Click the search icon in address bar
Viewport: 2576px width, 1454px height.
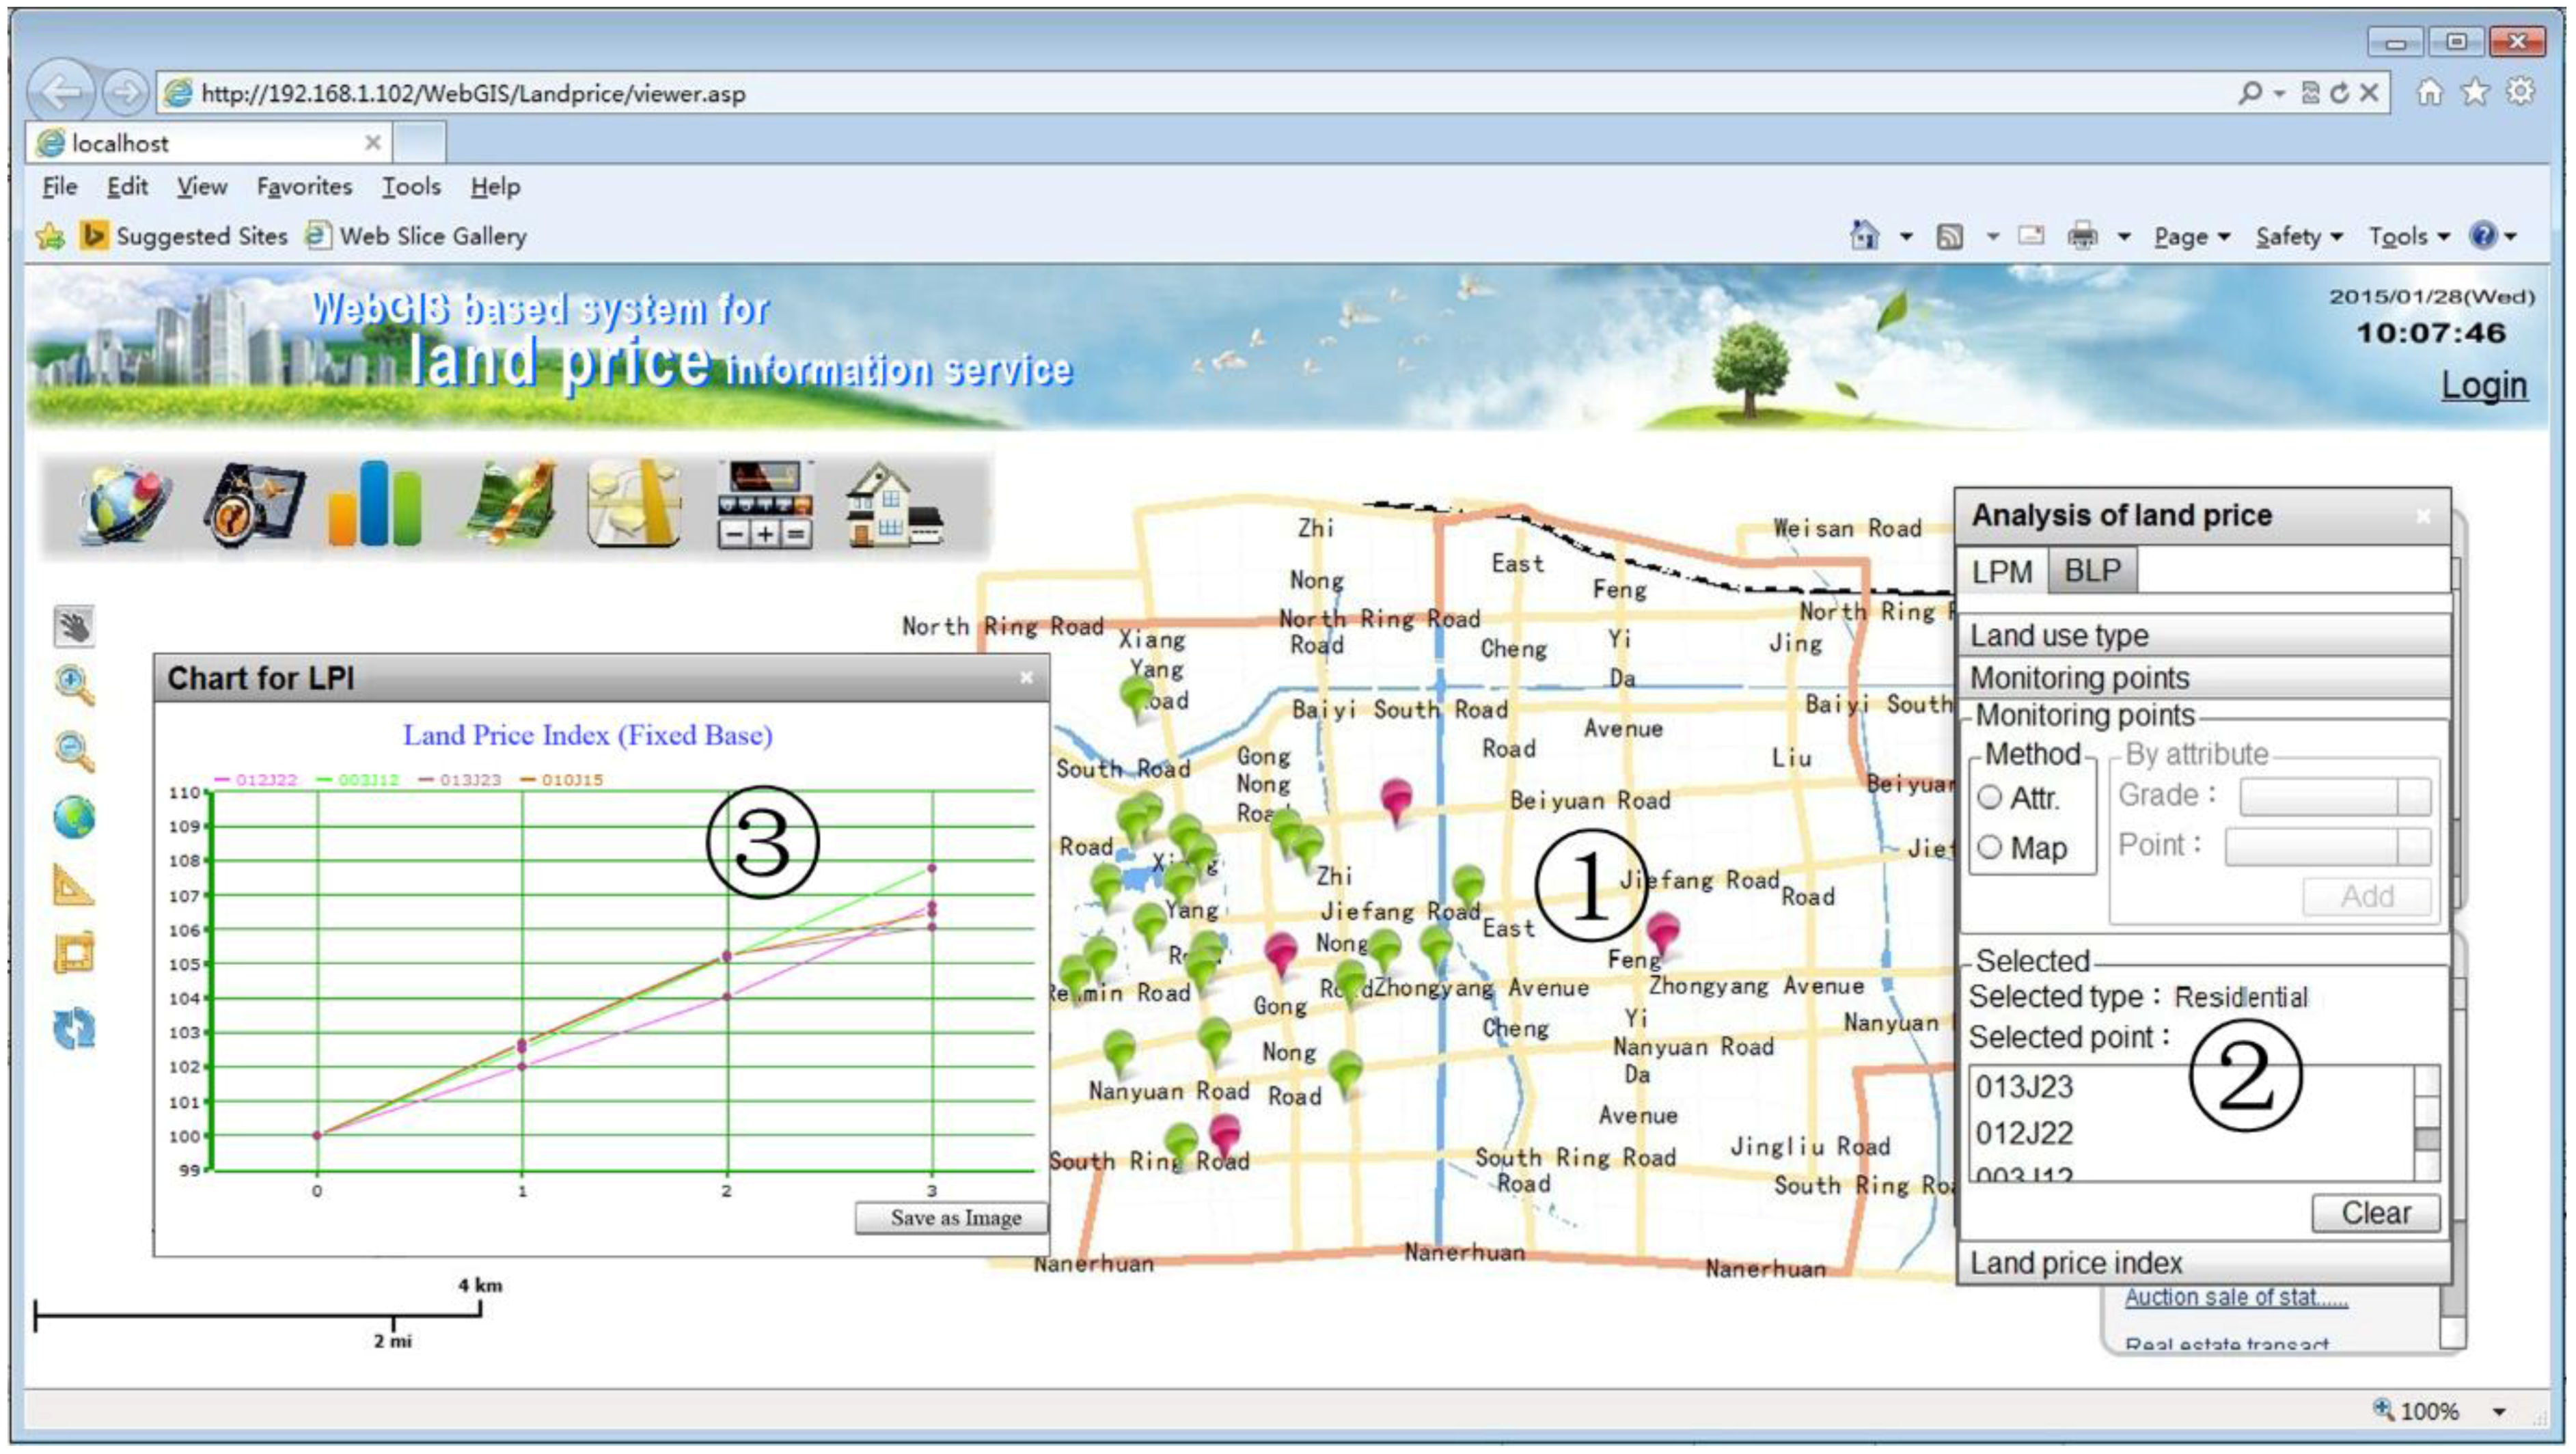(x=2249, y=93)
